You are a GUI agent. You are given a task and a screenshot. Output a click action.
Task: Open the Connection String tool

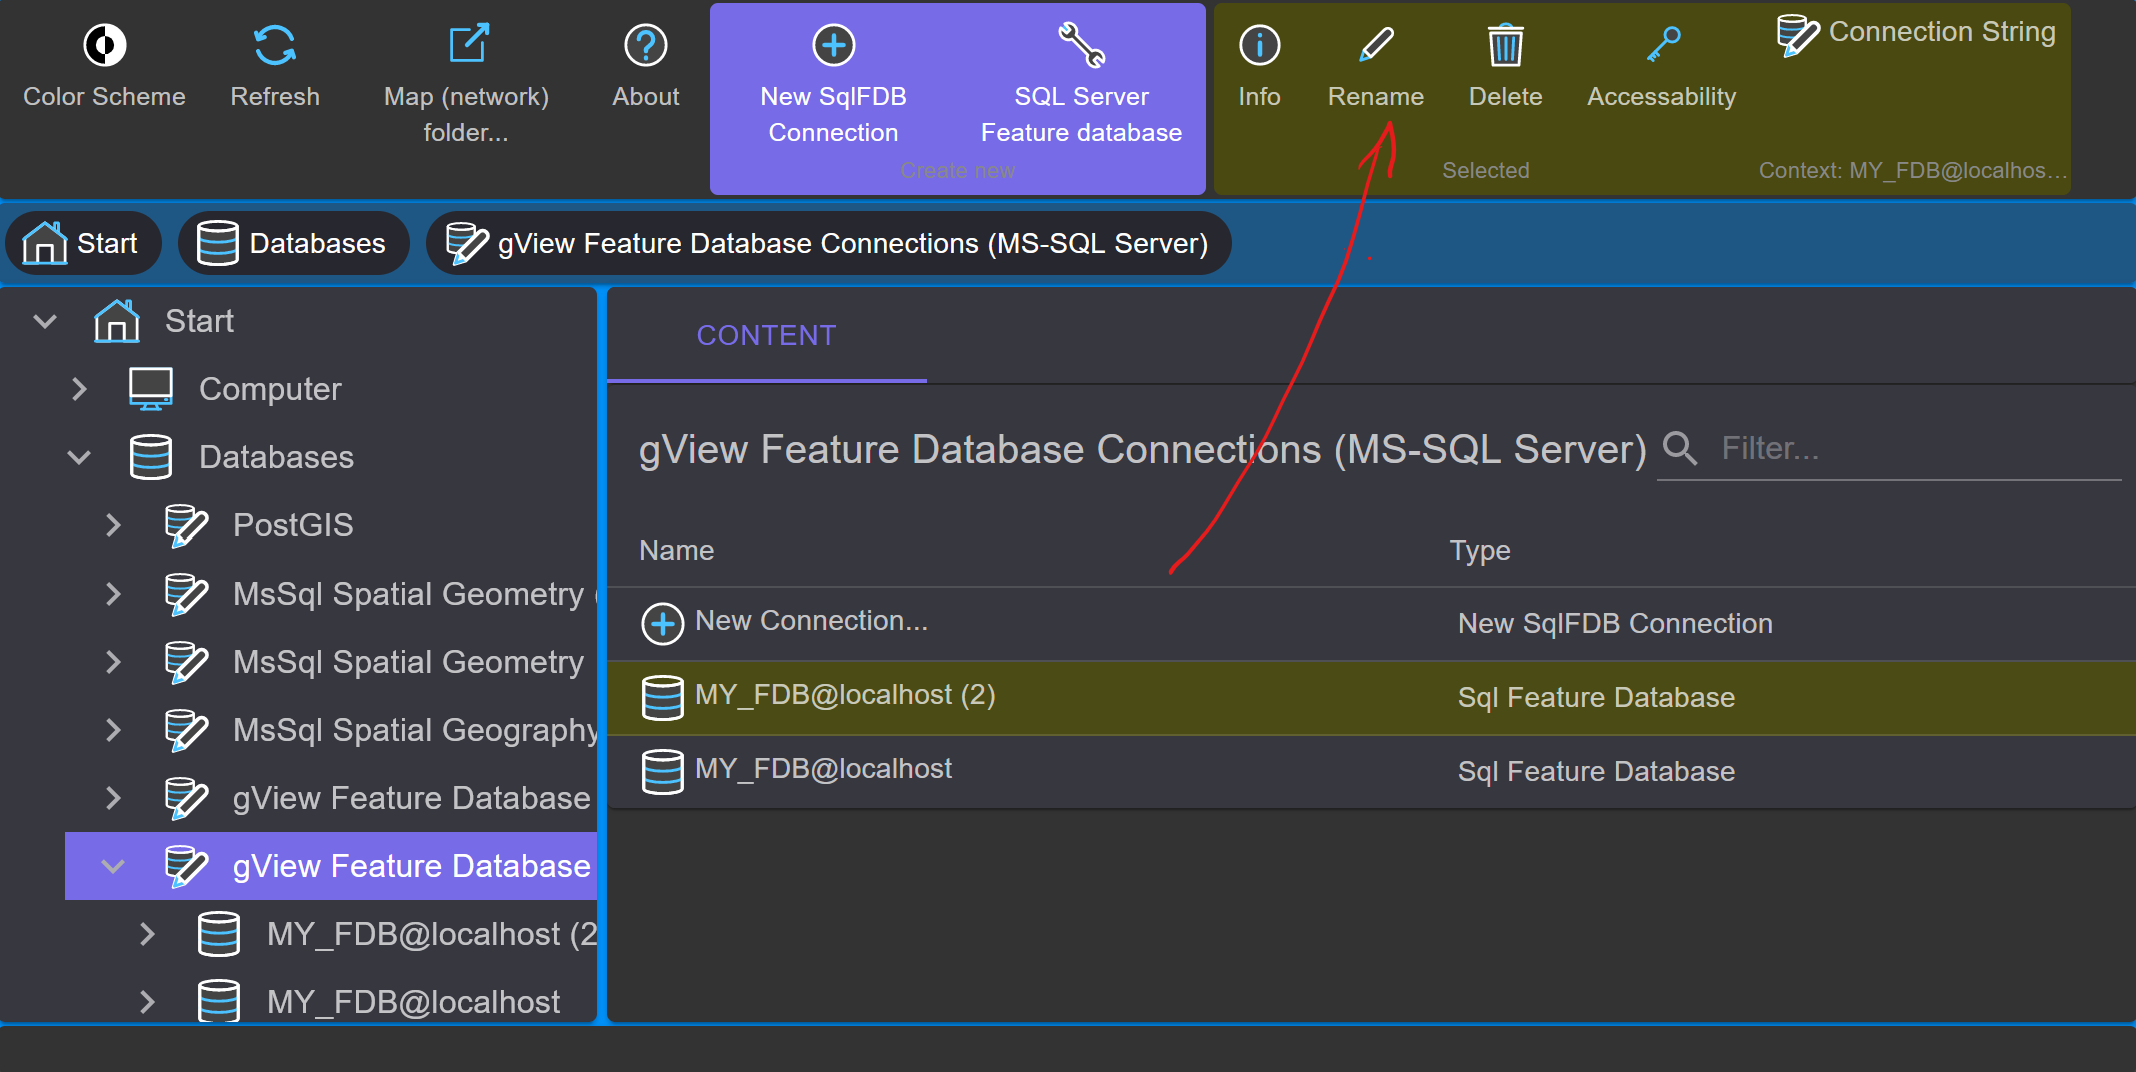1915,34
